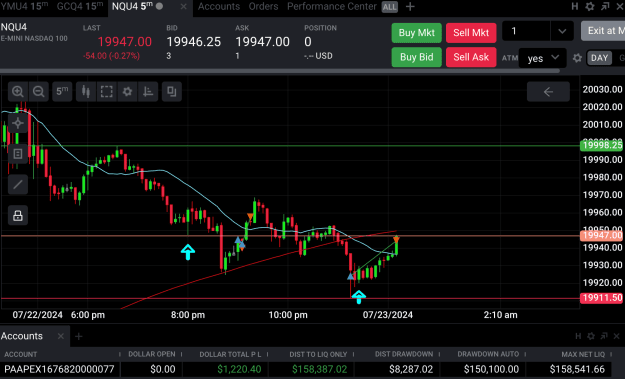625x379 pixels.
Task: Click the detach chart window icon
Action: pyautogui.click(x=172, y=92)
